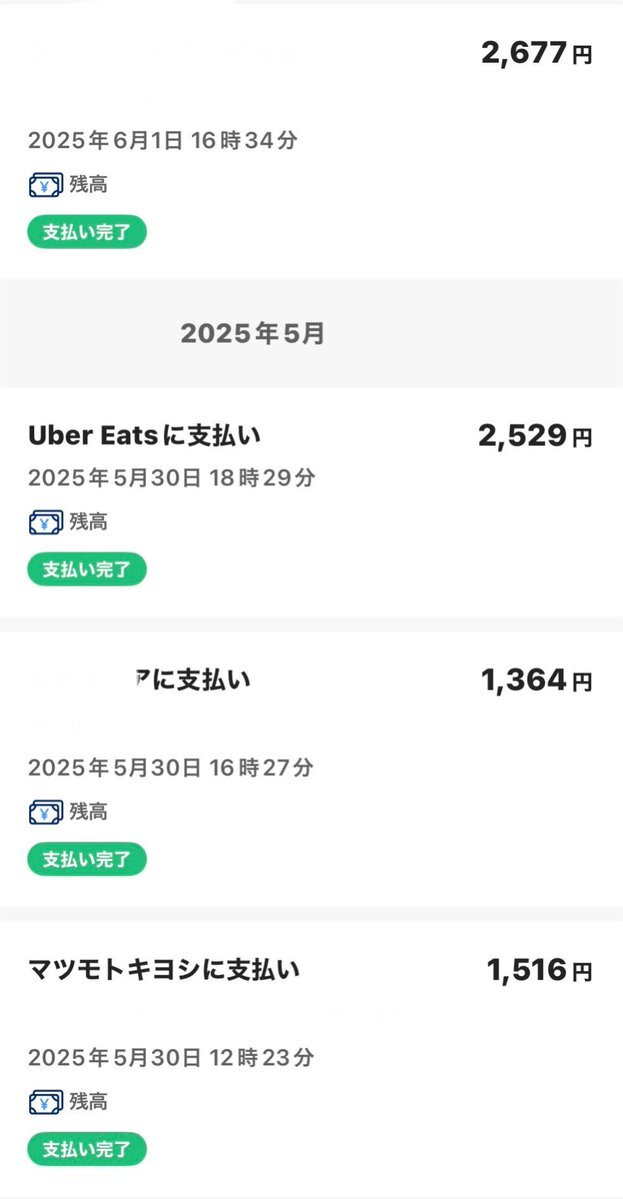Tap 支払い完了 badge under Uber Eats
623x1199 pixels.
(x=86, y=570)
